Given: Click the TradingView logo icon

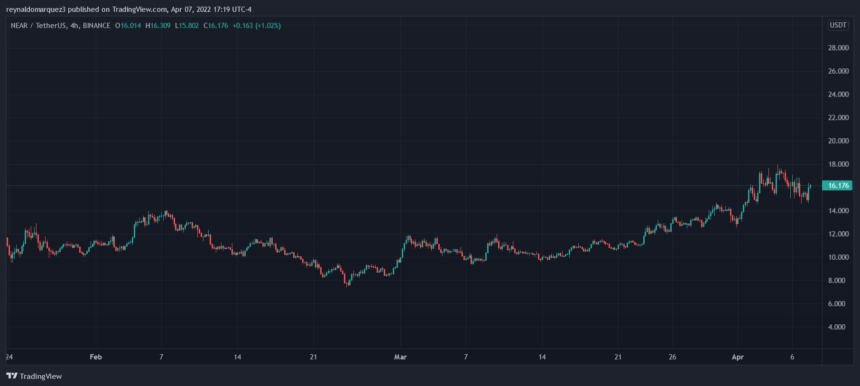Looking at the screenshot, I should (x=12, y=376).
